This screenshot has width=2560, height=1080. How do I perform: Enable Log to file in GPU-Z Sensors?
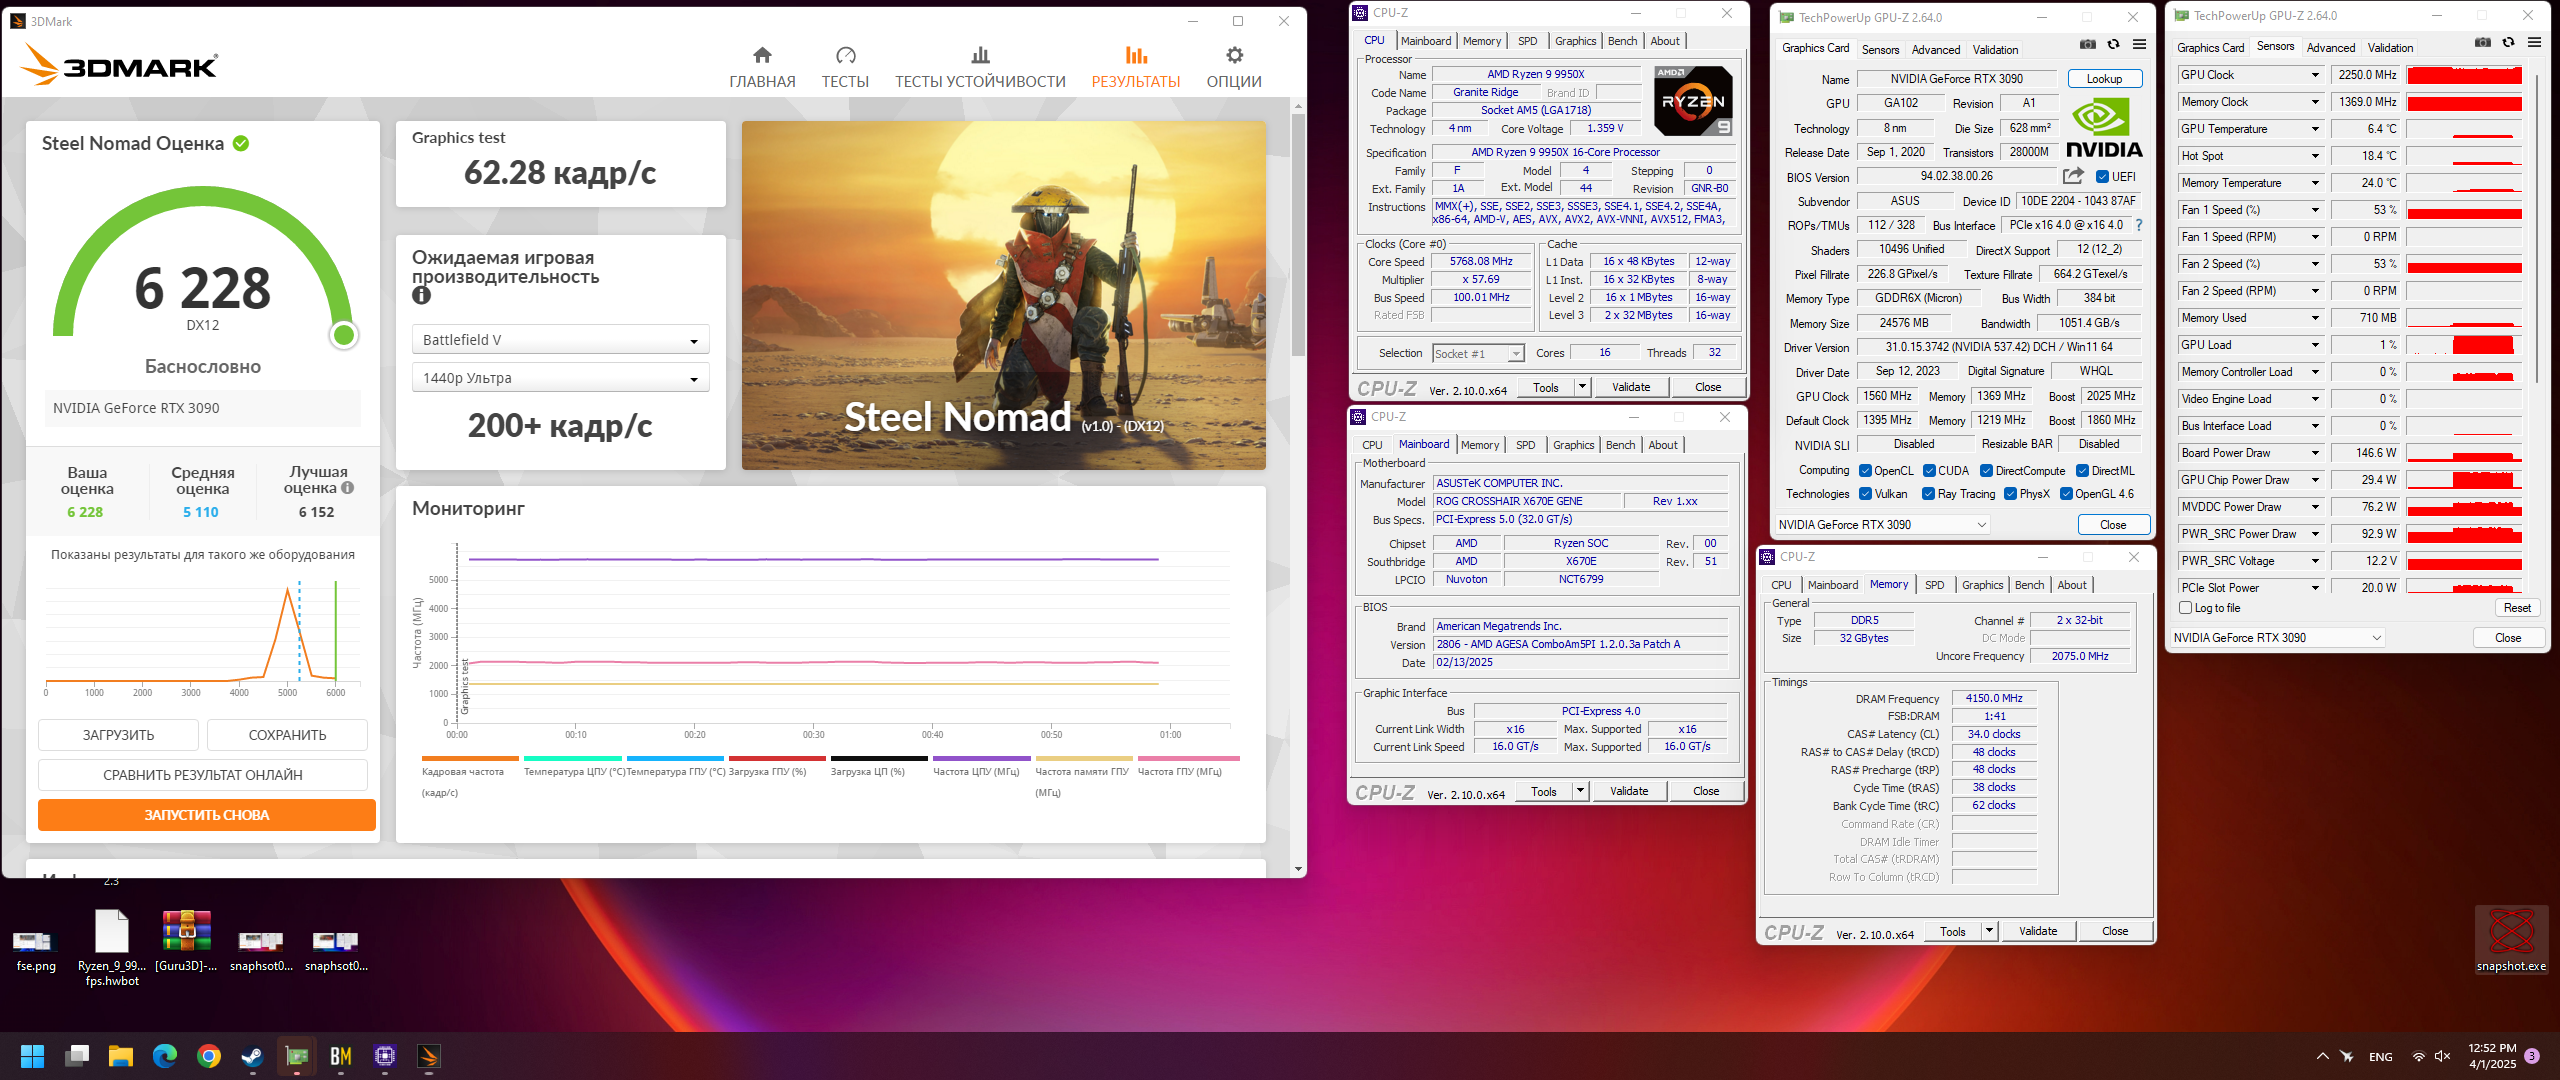[2186, 608]
